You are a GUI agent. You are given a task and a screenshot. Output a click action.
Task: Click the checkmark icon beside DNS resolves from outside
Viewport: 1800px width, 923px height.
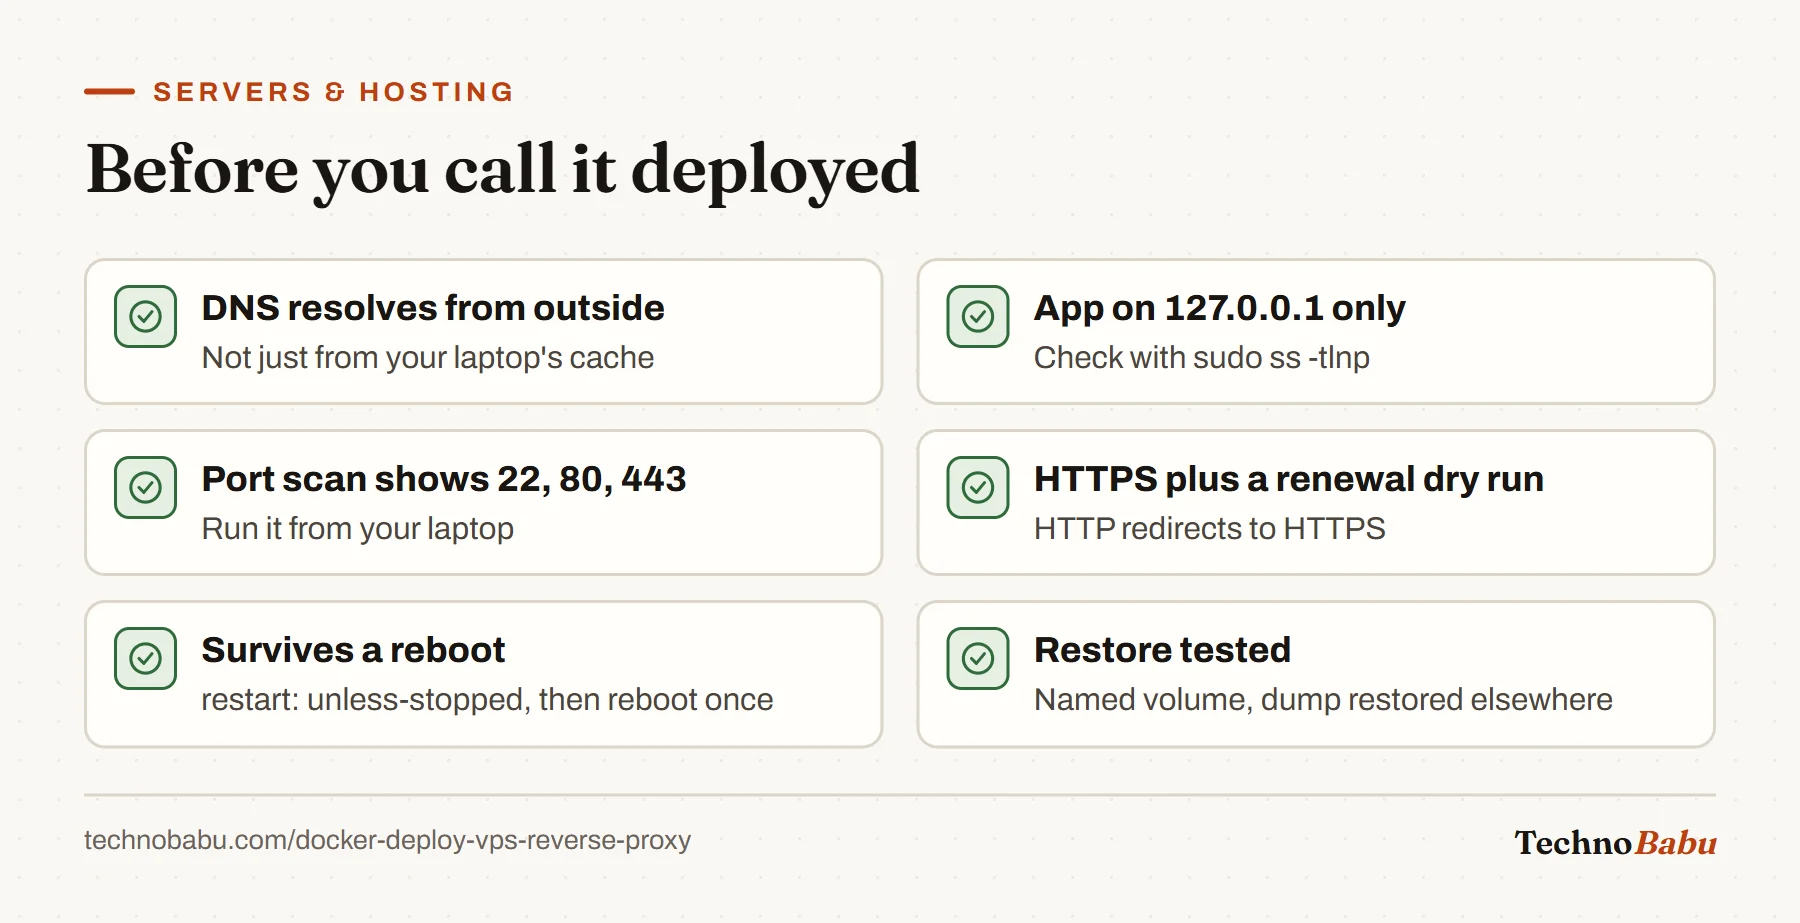click(x=145, y=317)
